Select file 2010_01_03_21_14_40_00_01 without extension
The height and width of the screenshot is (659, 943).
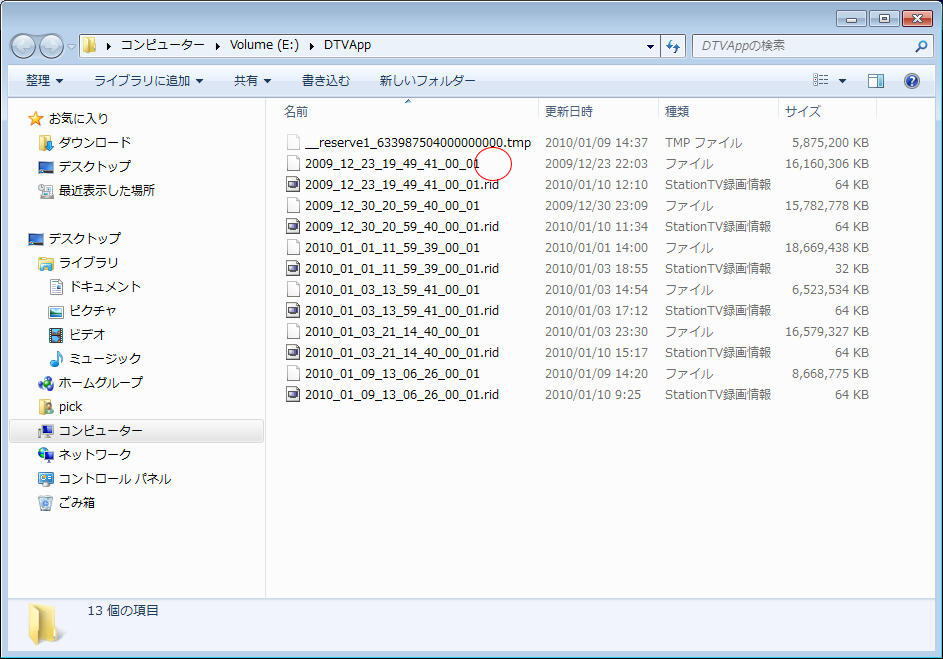[x=392, y=332]
